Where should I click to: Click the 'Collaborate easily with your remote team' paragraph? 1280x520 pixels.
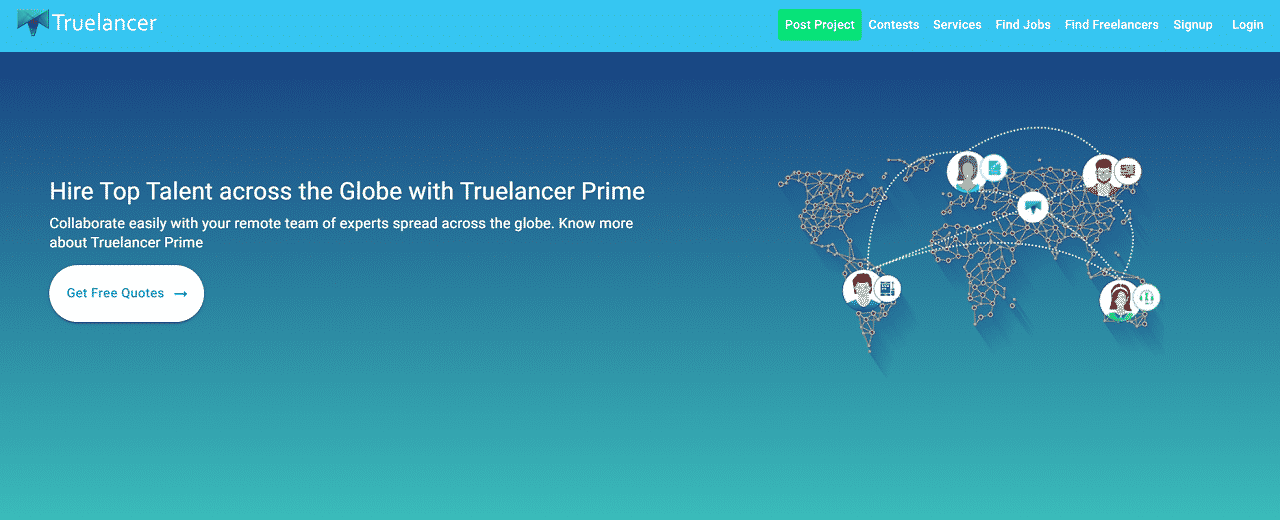coord(341,233)
